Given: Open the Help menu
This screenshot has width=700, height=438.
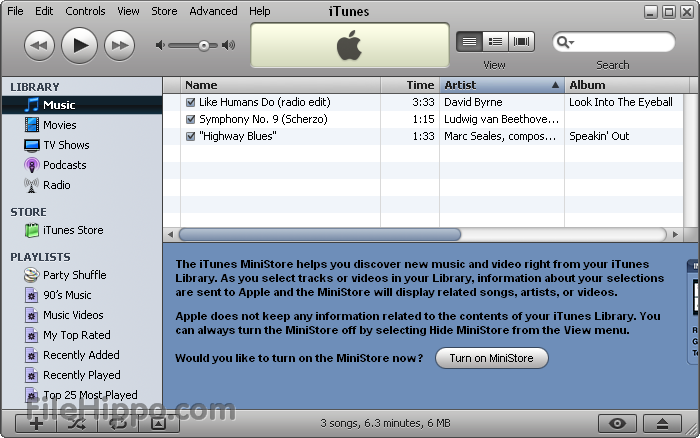Looking at the screenshot, I should click(x=260, y=11).
